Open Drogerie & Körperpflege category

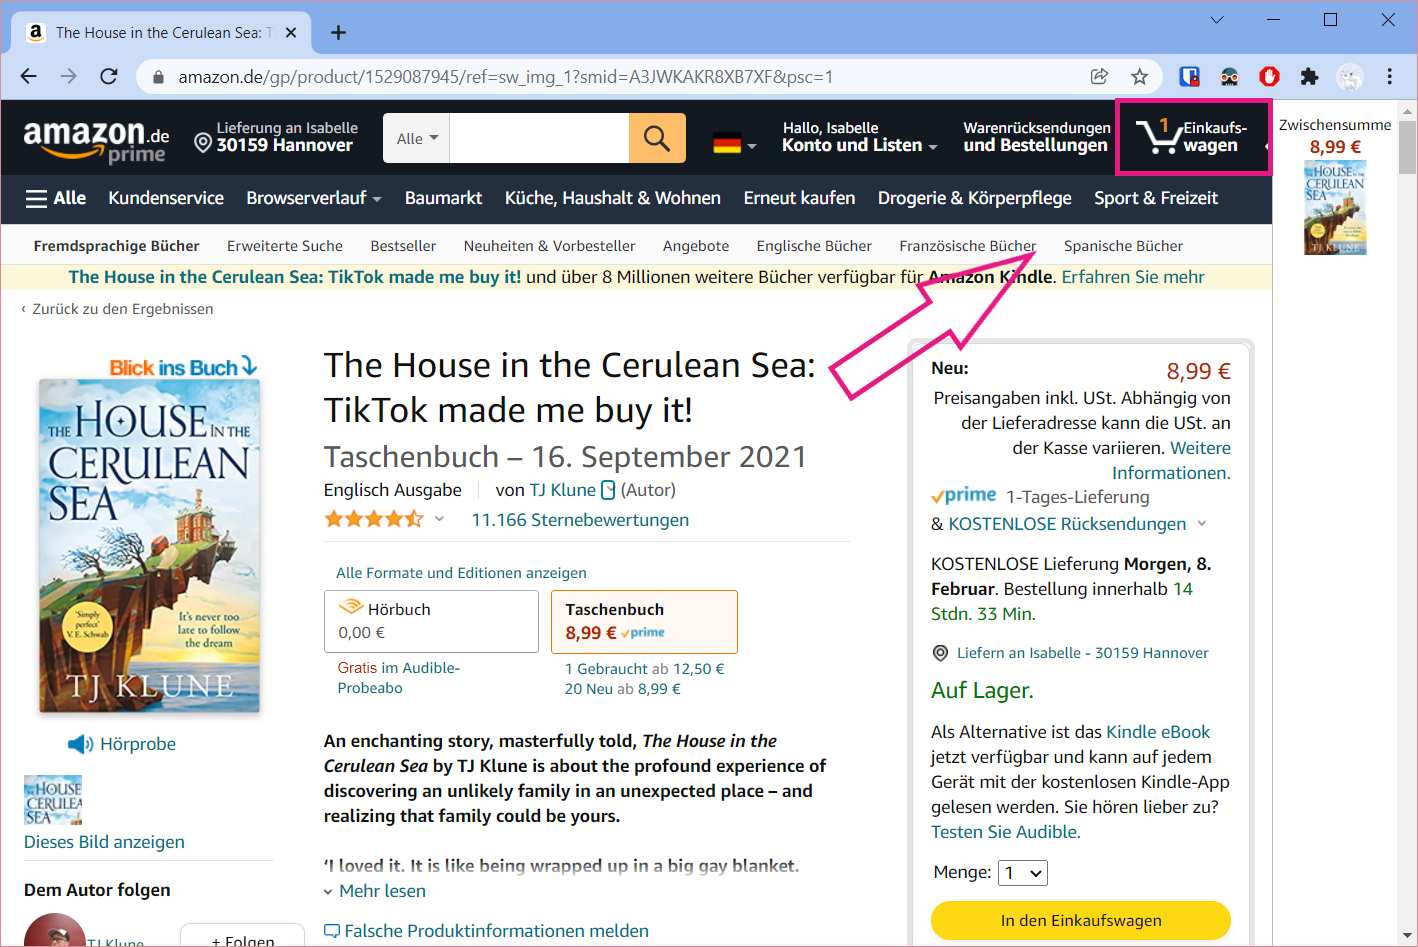coord(975,198)
